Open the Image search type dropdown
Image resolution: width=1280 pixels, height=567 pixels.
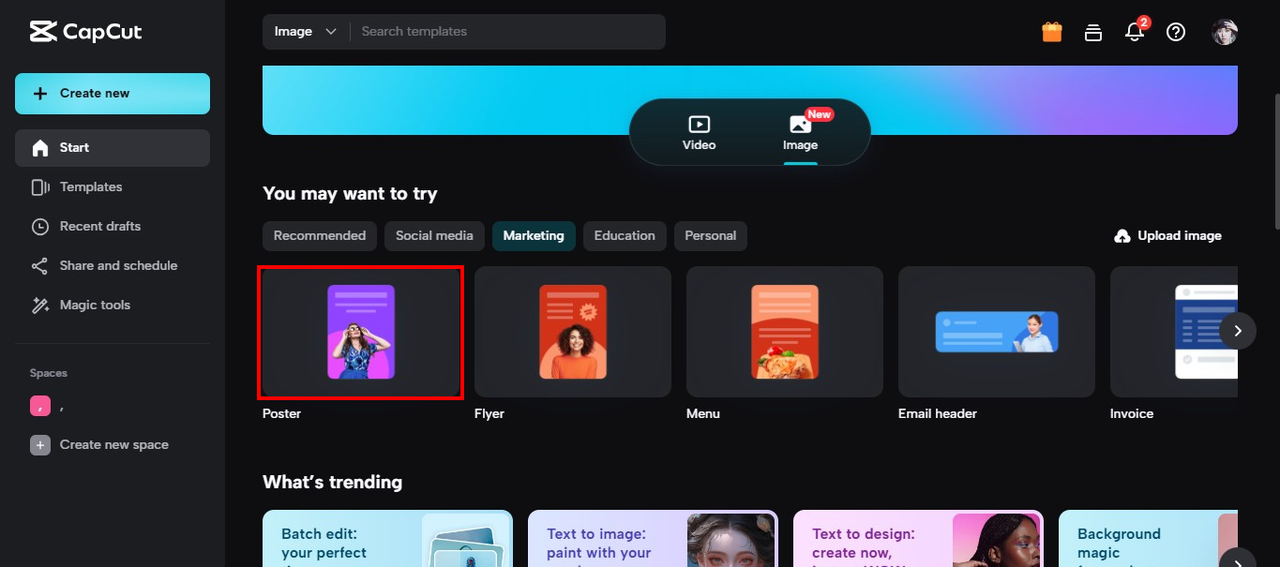pyautogui.click(x=306, y=32)
